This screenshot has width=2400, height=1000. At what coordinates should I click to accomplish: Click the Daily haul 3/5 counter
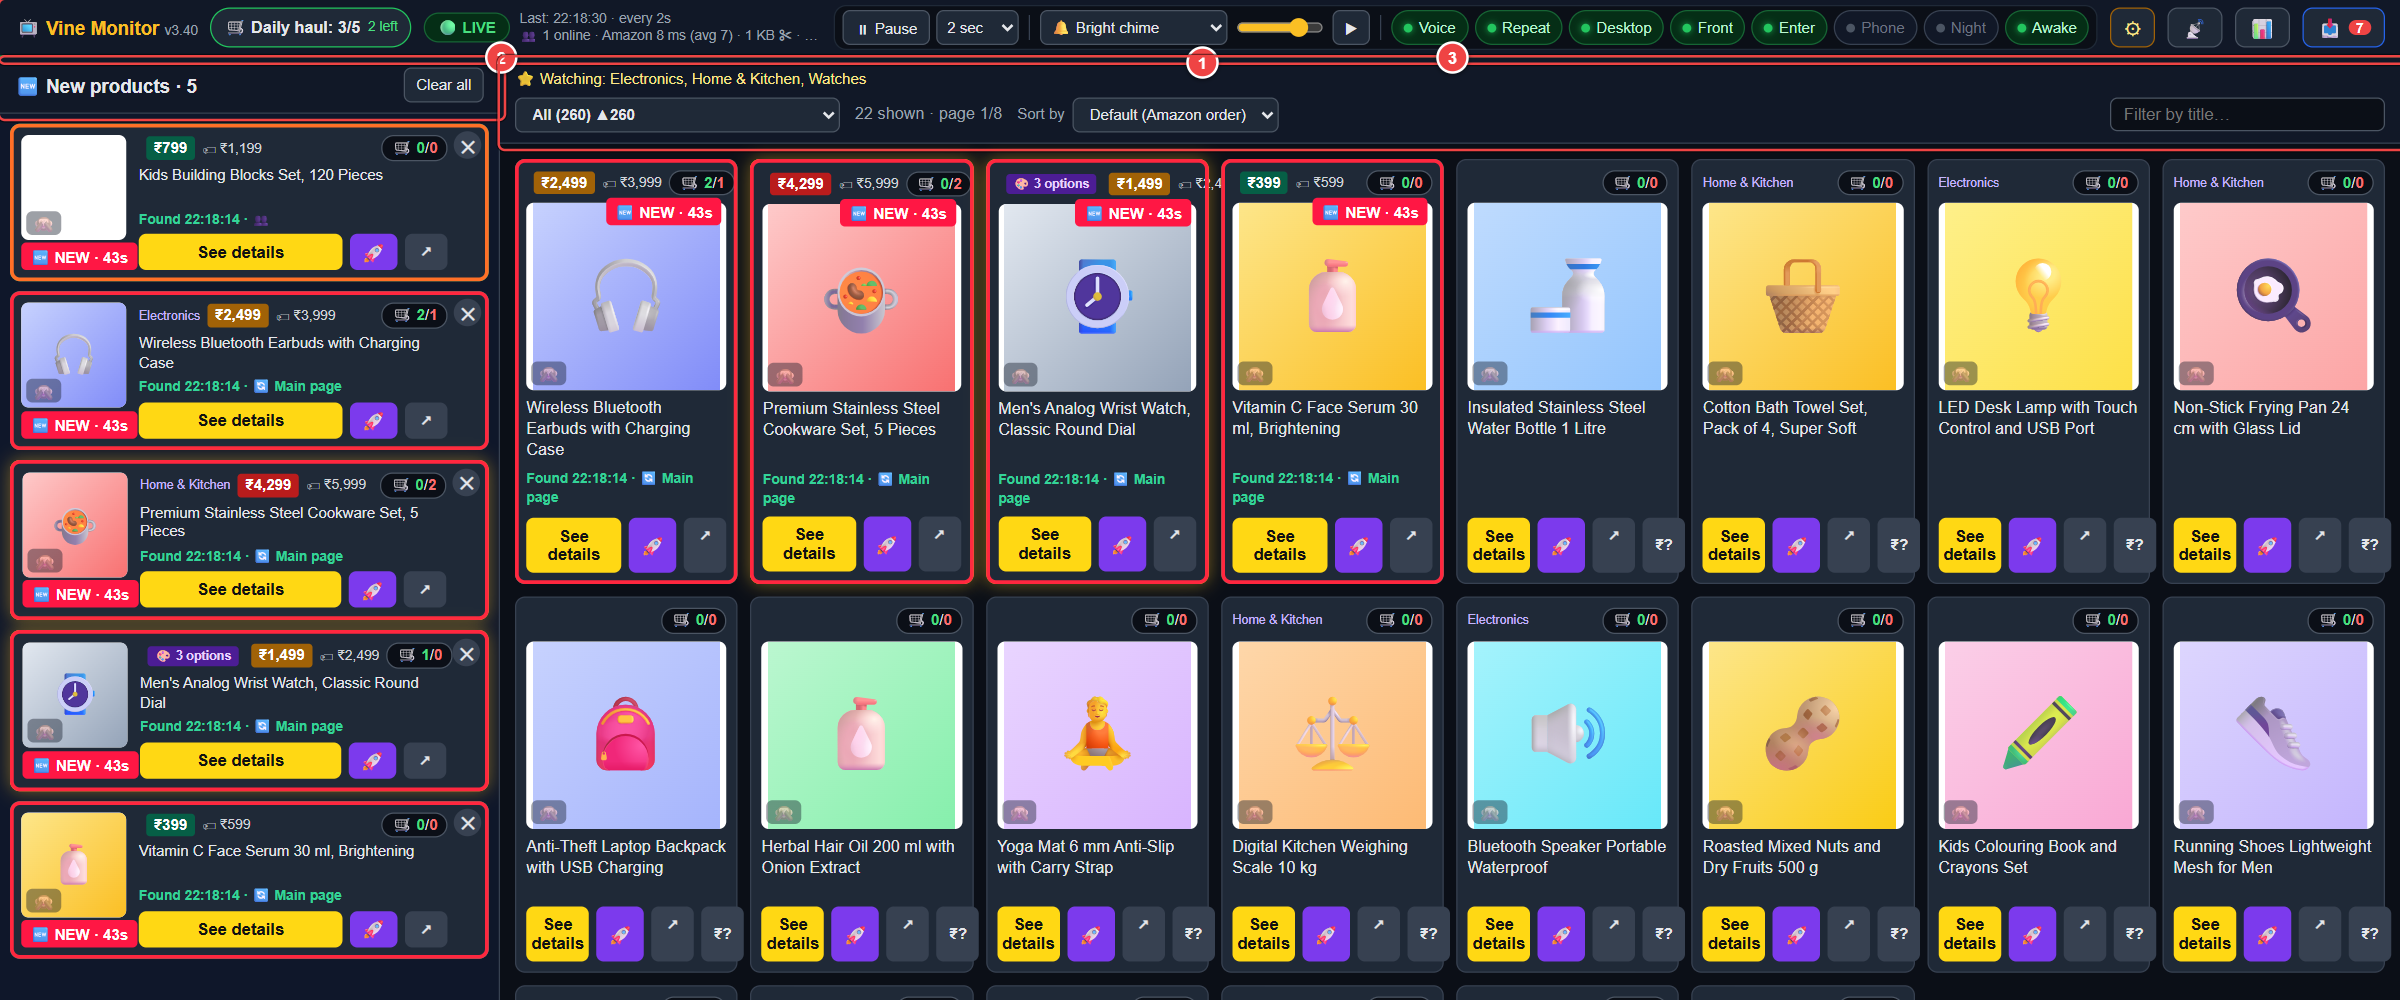click(311, 27)
